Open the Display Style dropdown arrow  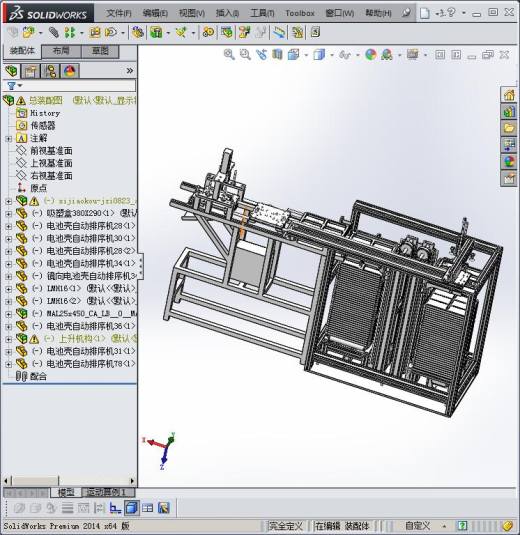click(x=332, y=55)
